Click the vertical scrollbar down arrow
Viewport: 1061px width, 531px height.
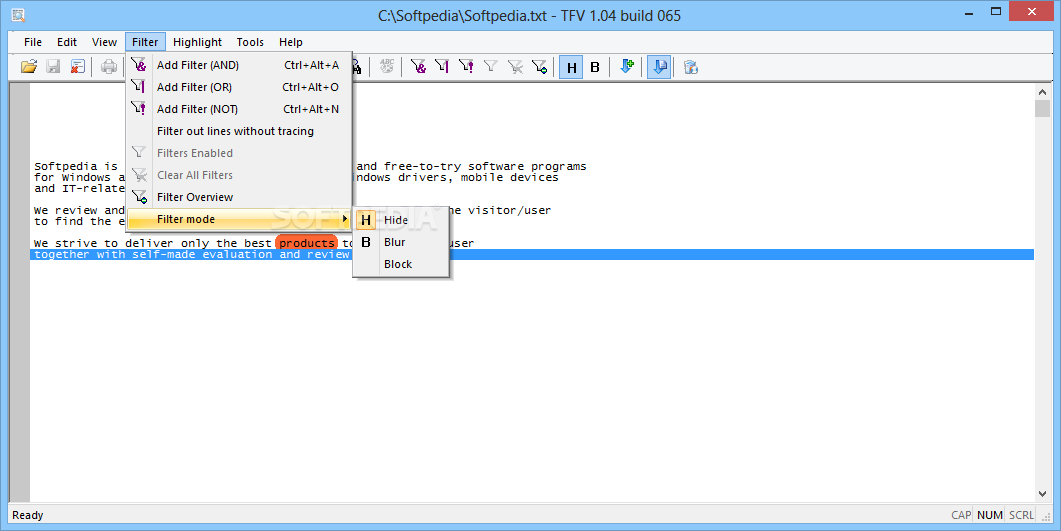point(1042,494)
